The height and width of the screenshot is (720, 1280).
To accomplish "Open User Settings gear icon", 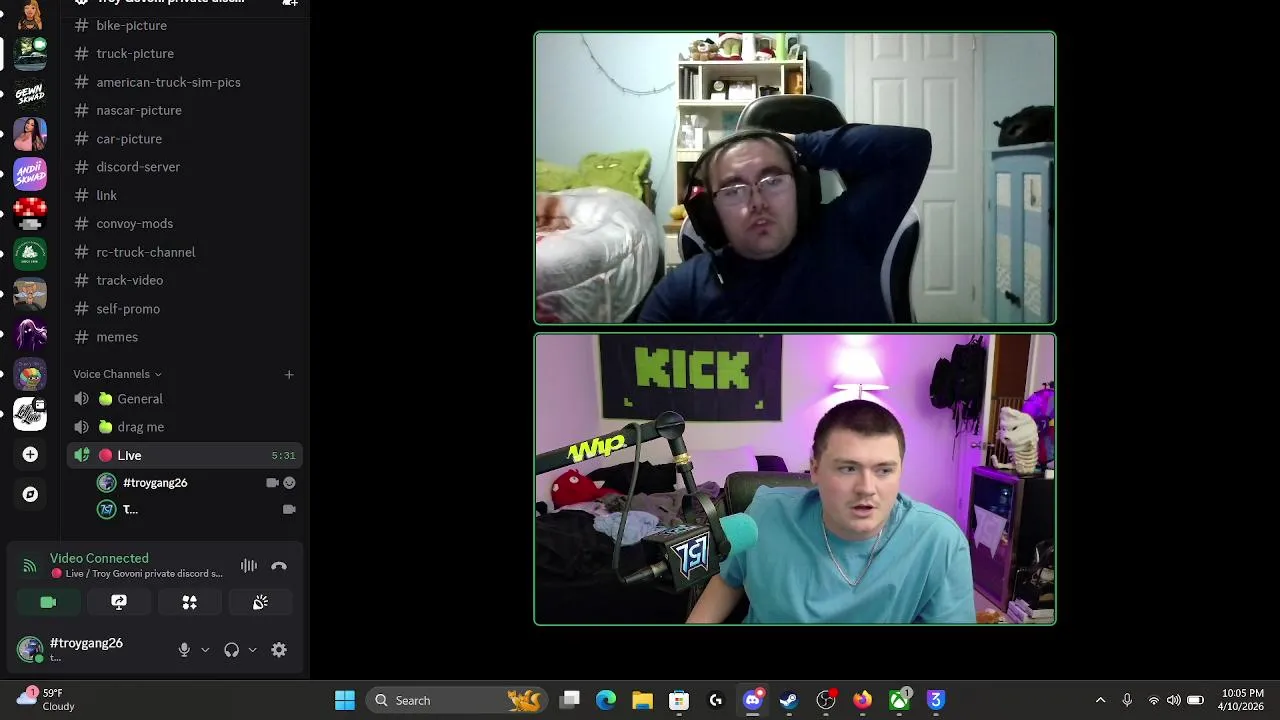I will 279,650.
